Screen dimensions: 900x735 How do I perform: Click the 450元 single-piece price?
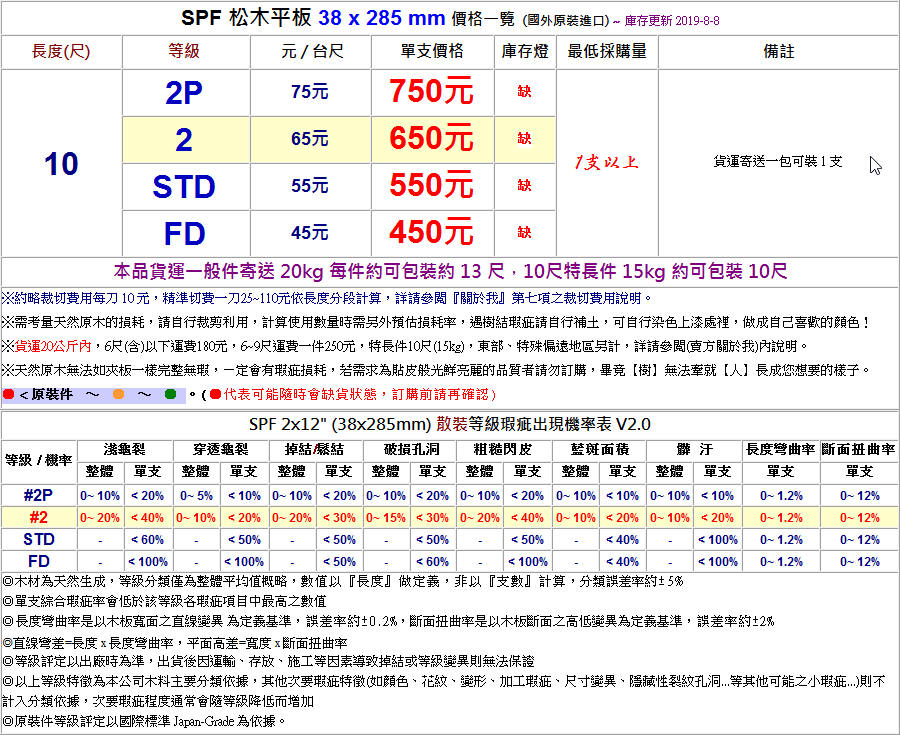pos(431,232)
